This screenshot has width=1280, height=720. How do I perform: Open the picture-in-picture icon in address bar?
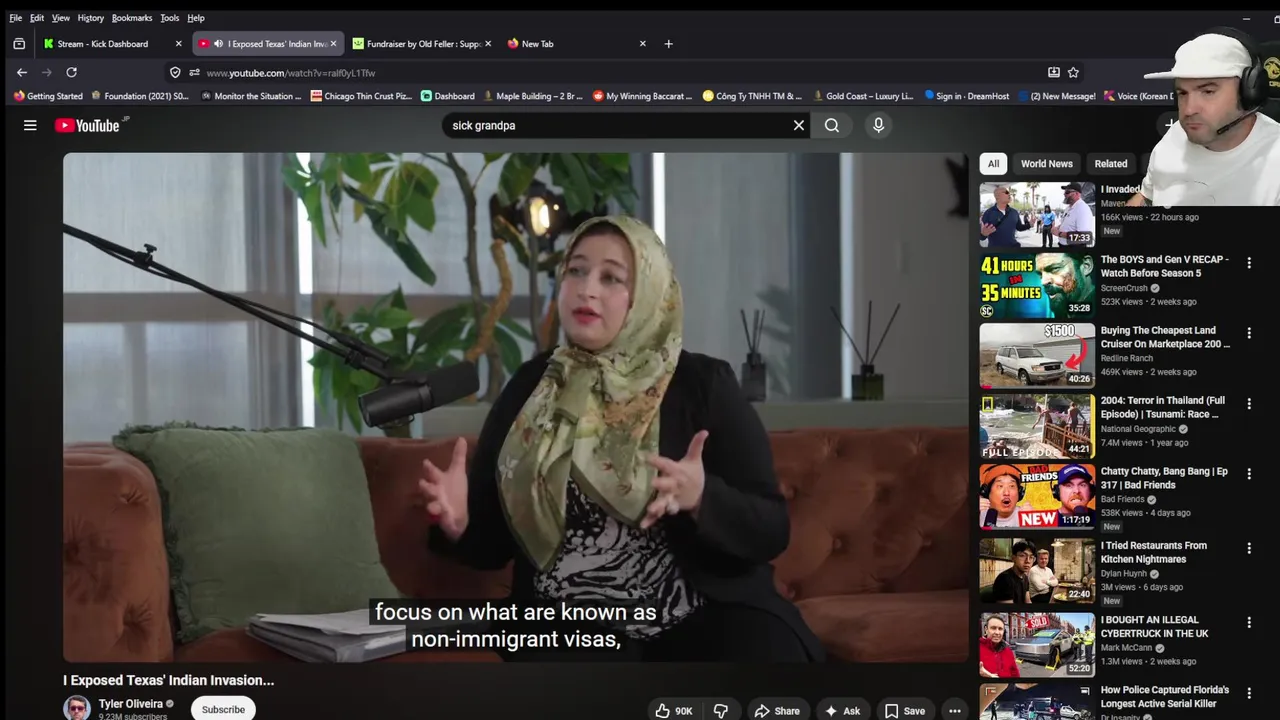pos(1053,72)
